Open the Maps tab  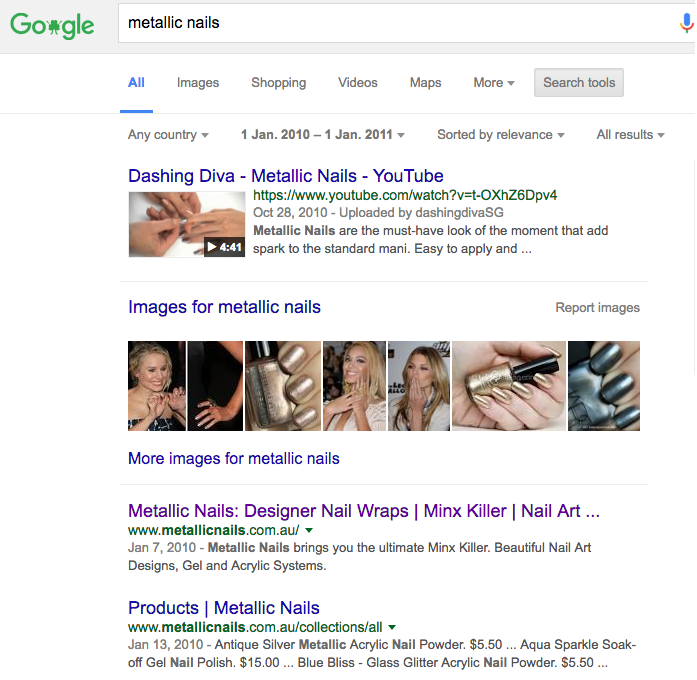[x=425, y=83]
